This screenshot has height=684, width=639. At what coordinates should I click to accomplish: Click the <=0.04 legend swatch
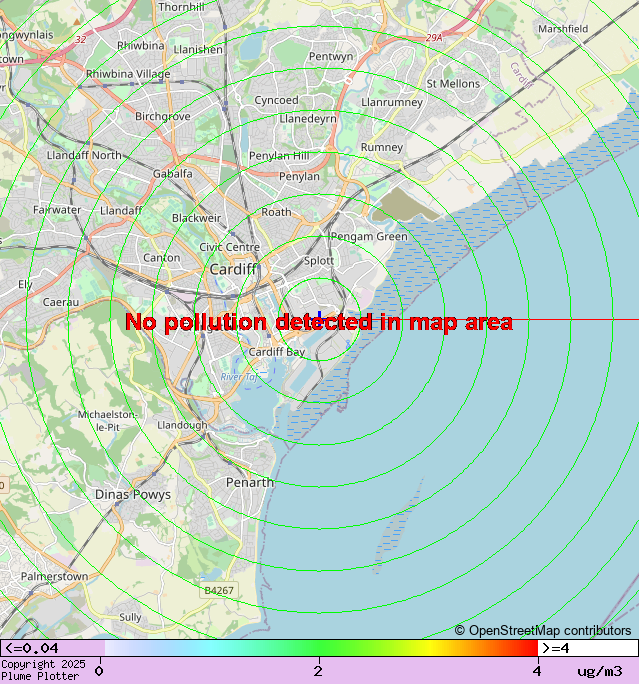(x=52, y=648)
